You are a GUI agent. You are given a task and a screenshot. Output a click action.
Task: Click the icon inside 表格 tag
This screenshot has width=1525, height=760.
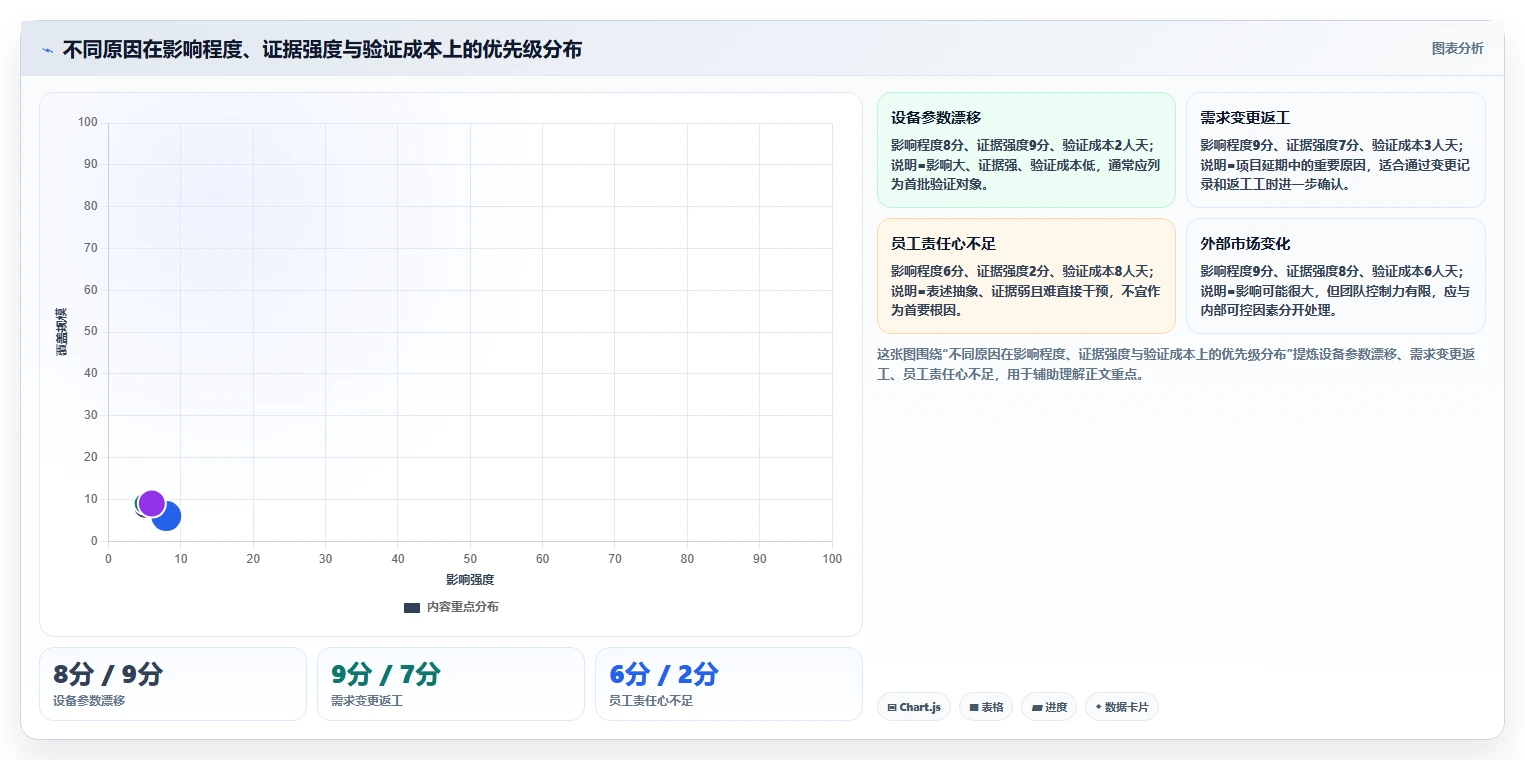(x=974, y=707)
